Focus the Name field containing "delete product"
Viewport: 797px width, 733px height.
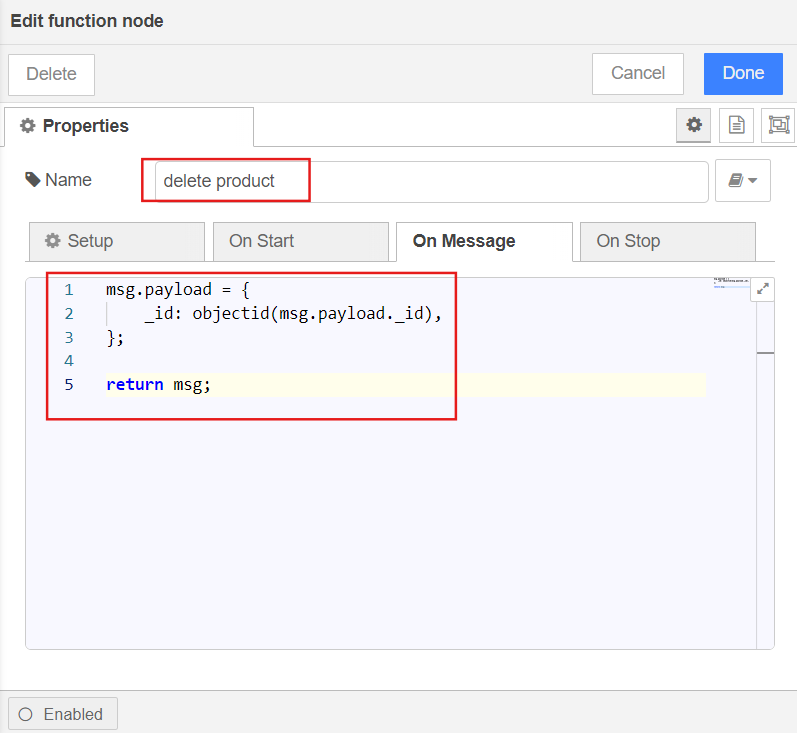click(x=430, y=181)
